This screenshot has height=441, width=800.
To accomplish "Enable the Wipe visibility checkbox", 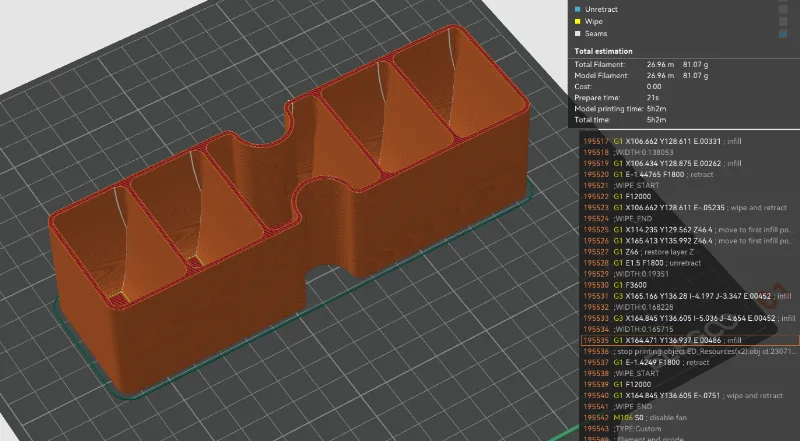I will point(783,21).
